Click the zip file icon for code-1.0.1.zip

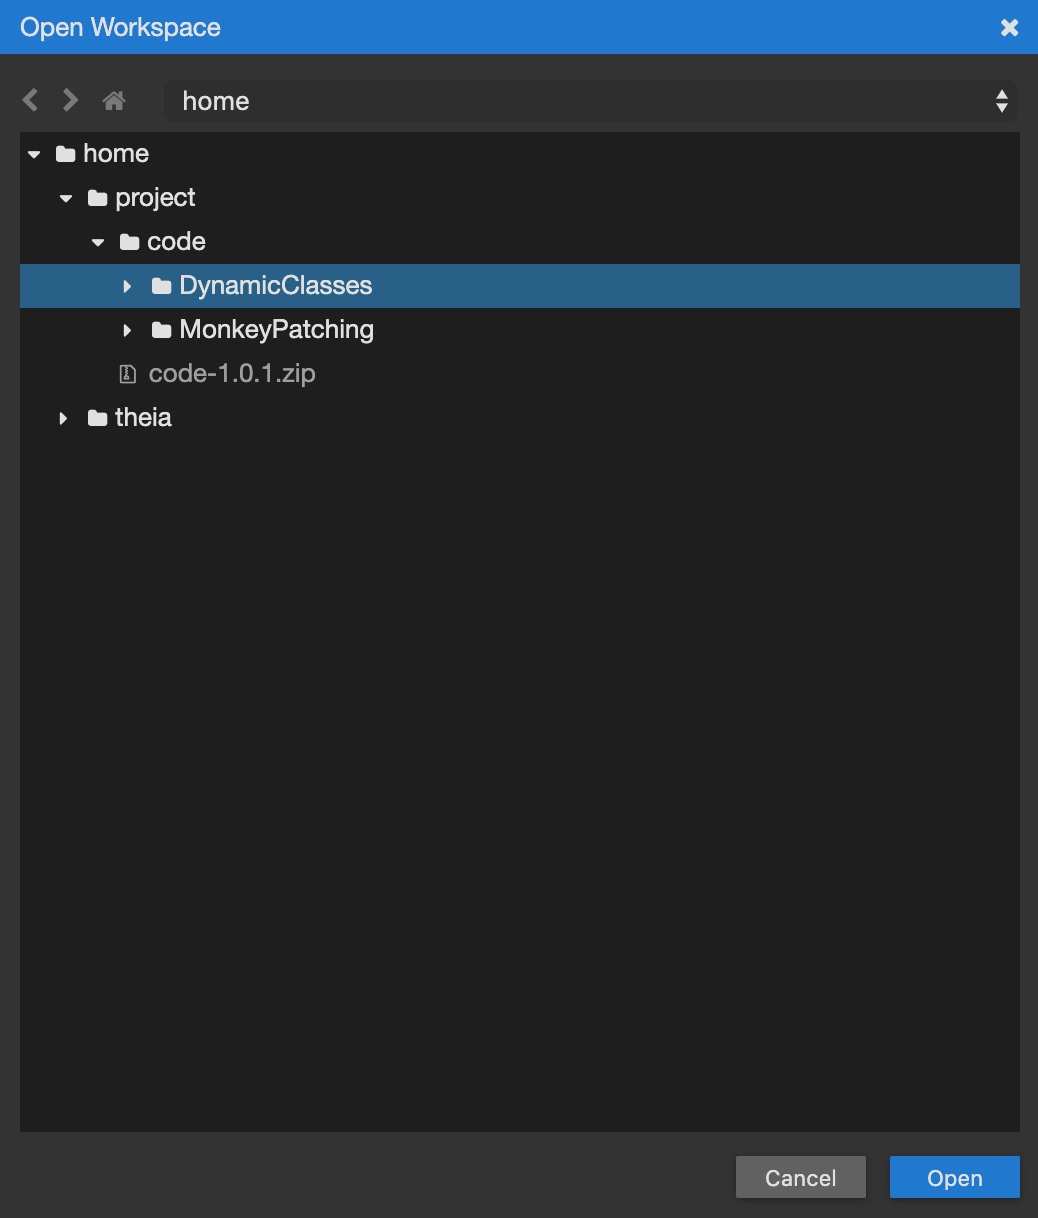pyautogui.click(x=128, y=374)
